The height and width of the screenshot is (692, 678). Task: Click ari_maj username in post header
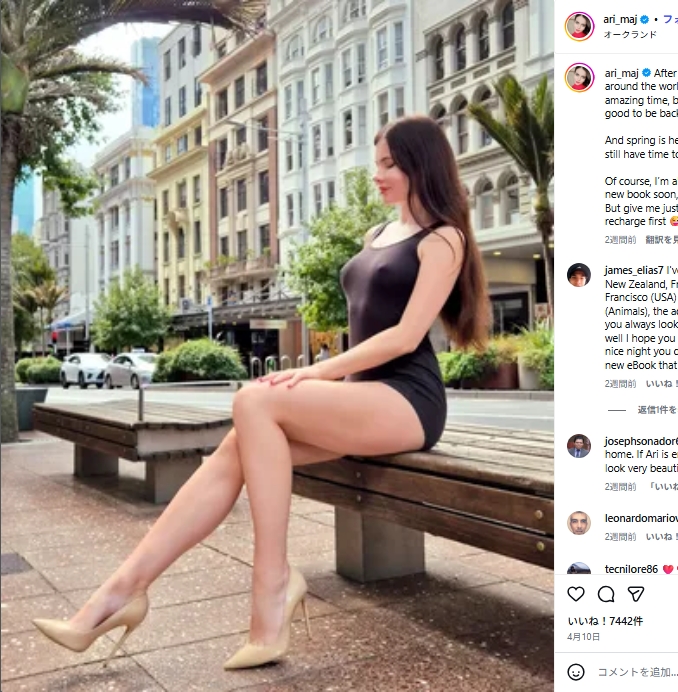click(621, 19)
